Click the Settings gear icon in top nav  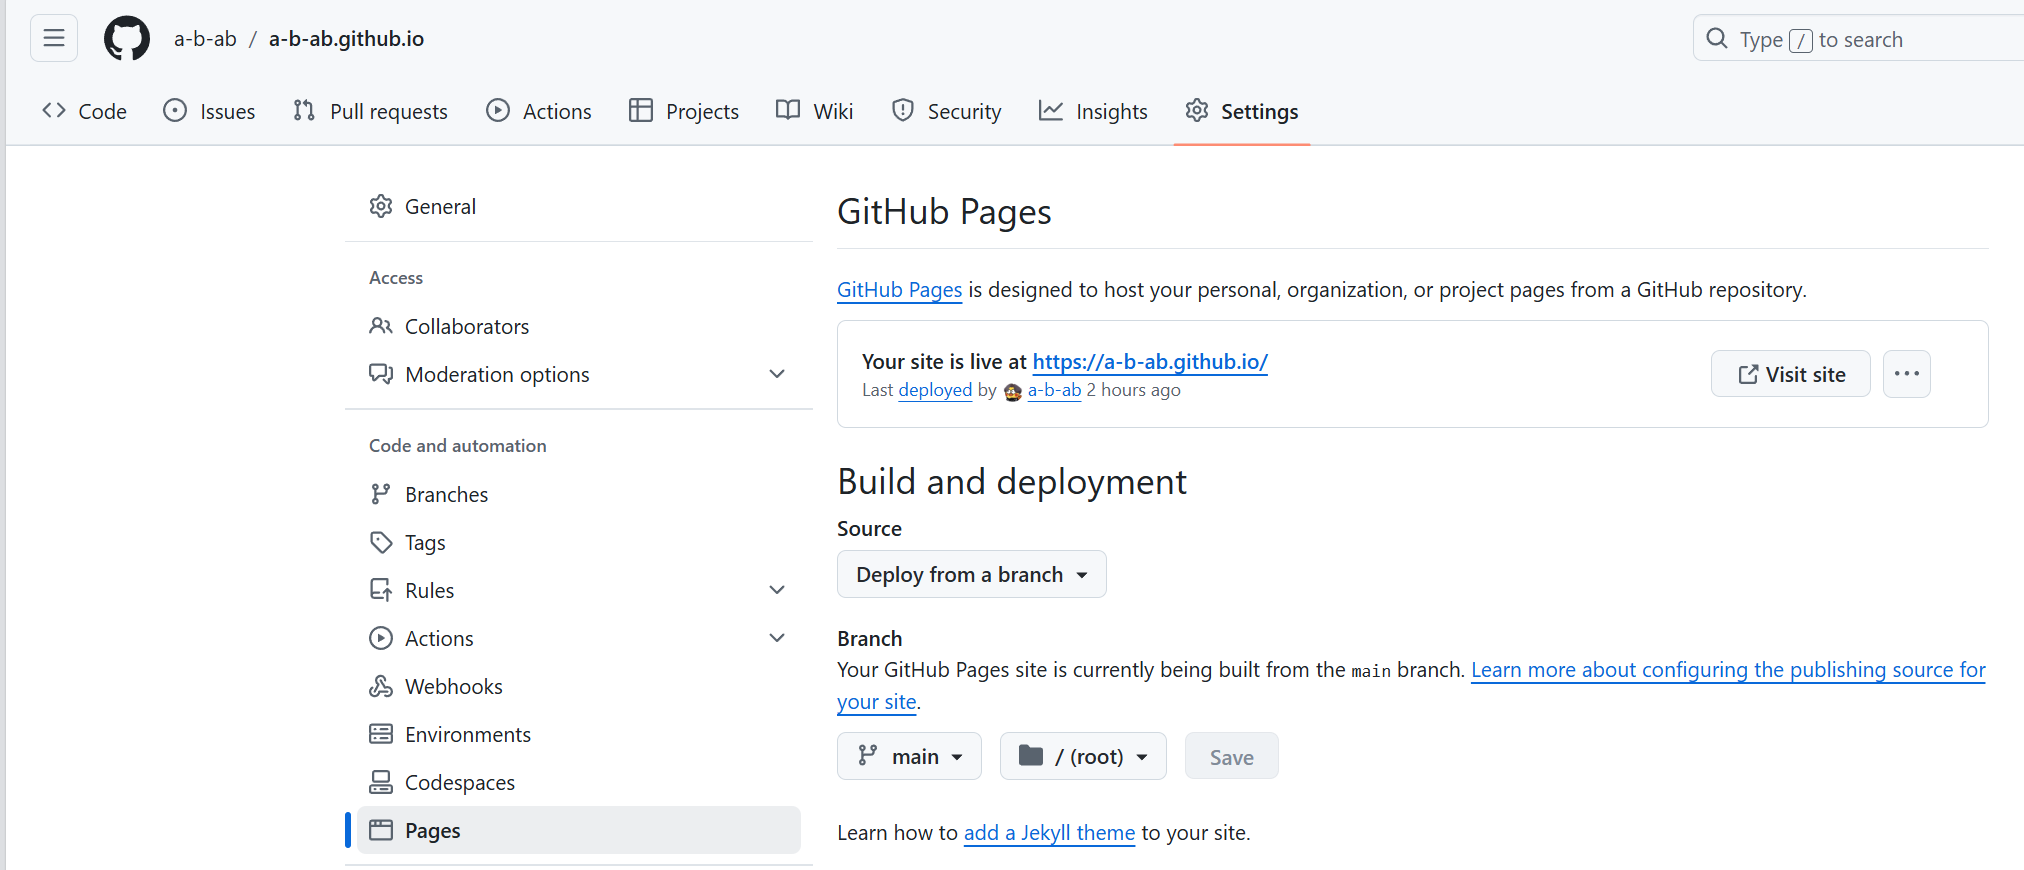tap(1197, 110)
